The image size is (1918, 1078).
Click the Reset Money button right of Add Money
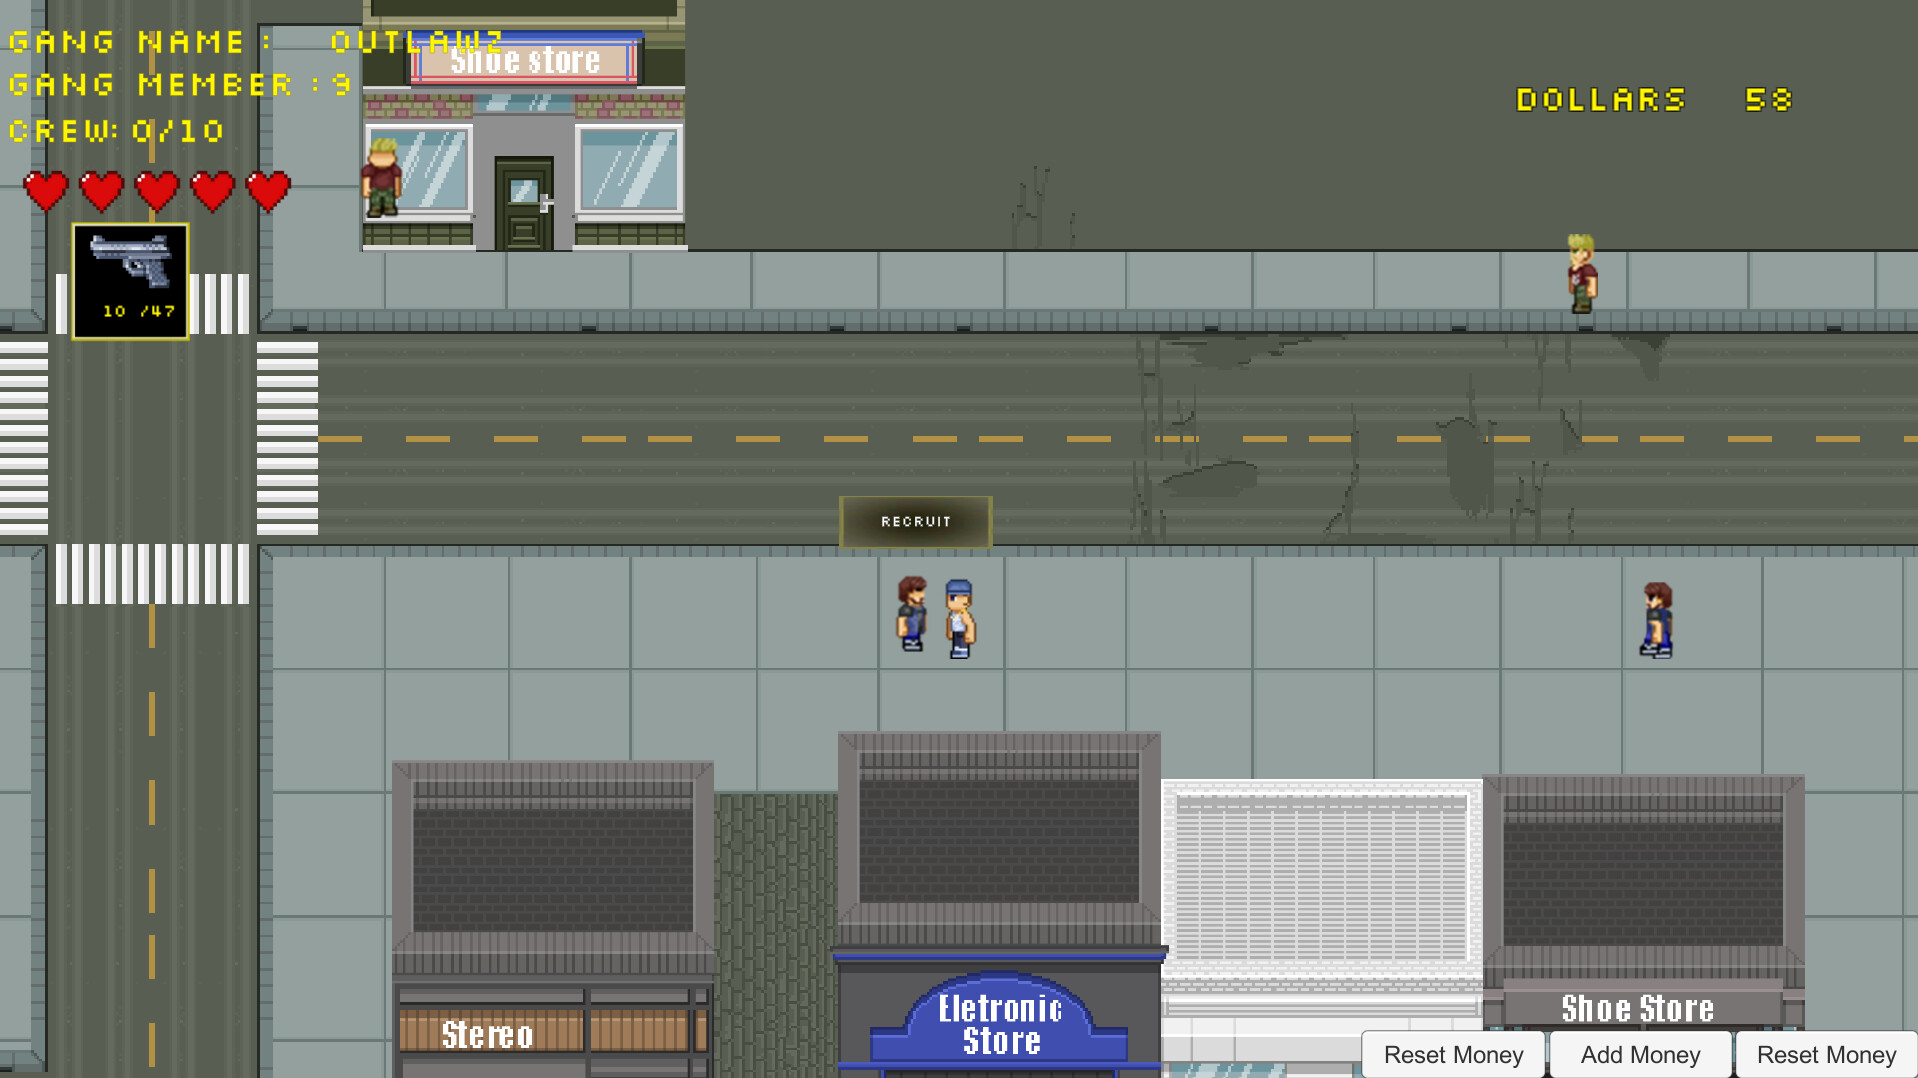[x=1826, y=1055]
